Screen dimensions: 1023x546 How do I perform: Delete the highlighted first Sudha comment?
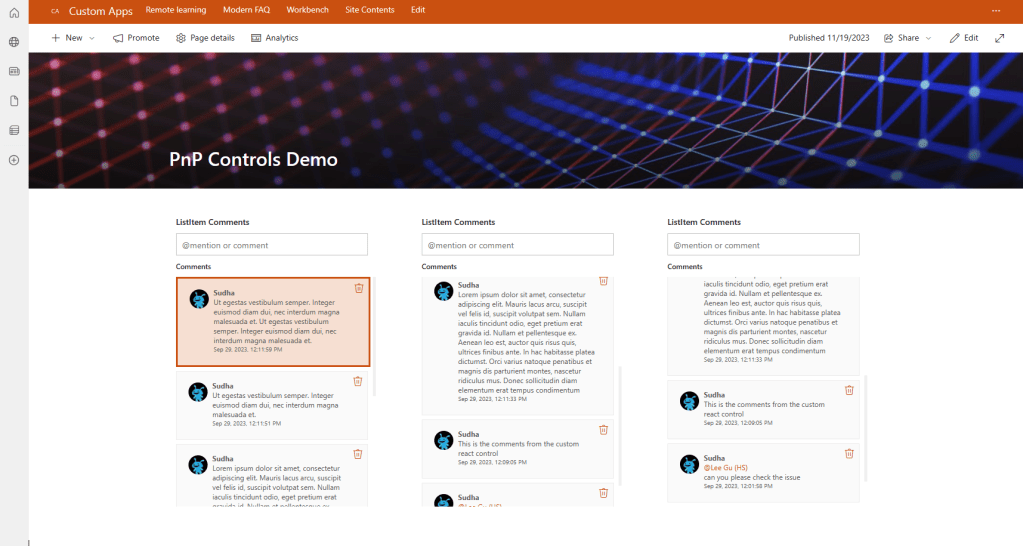tap(359, 288)
